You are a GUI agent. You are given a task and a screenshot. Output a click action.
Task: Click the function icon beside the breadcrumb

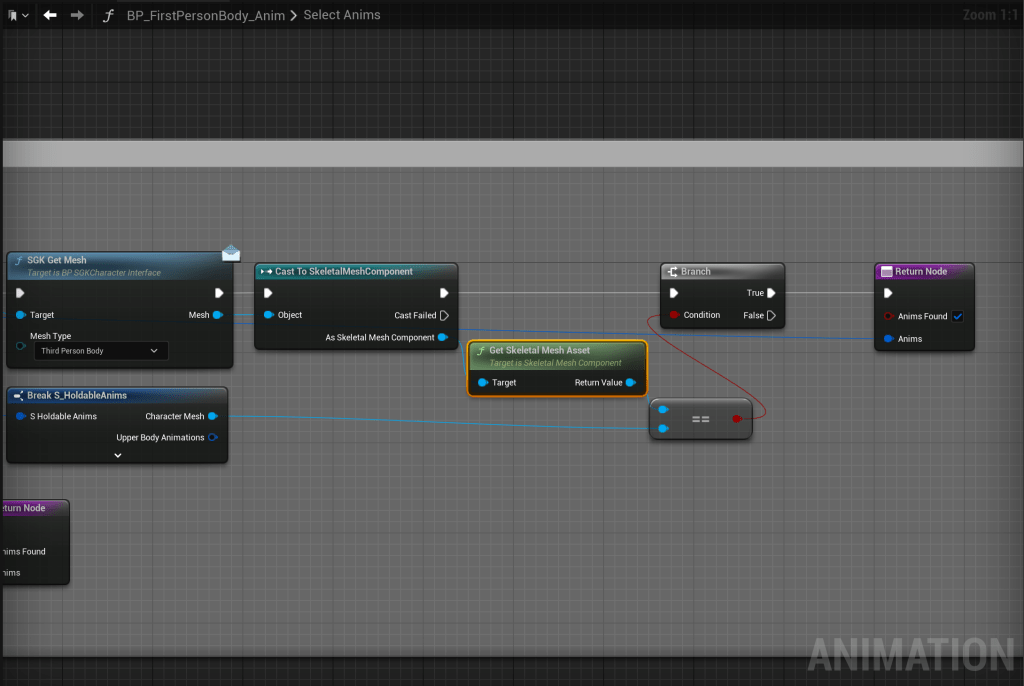(x=108, y=16)
